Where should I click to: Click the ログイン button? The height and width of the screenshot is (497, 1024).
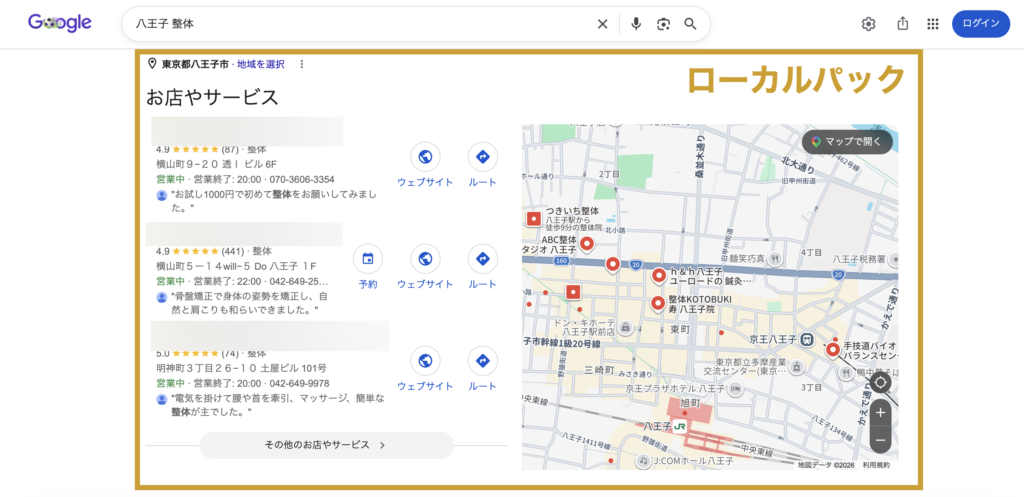981,24
